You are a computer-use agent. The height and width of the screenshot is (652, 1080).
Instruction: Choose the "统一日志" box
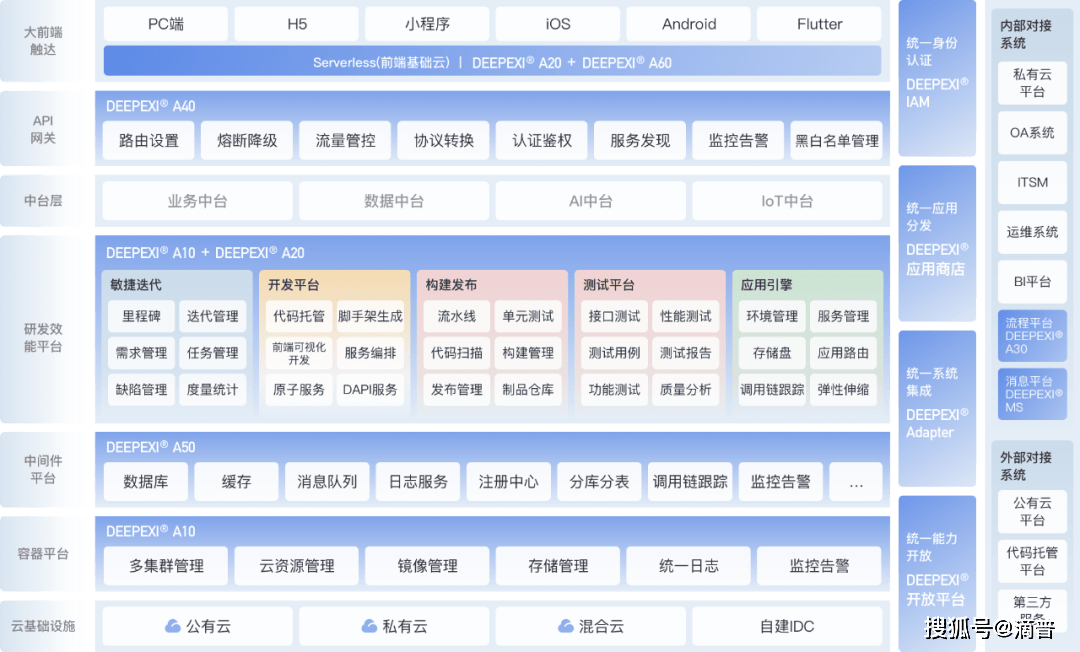(x=689, y=566)
